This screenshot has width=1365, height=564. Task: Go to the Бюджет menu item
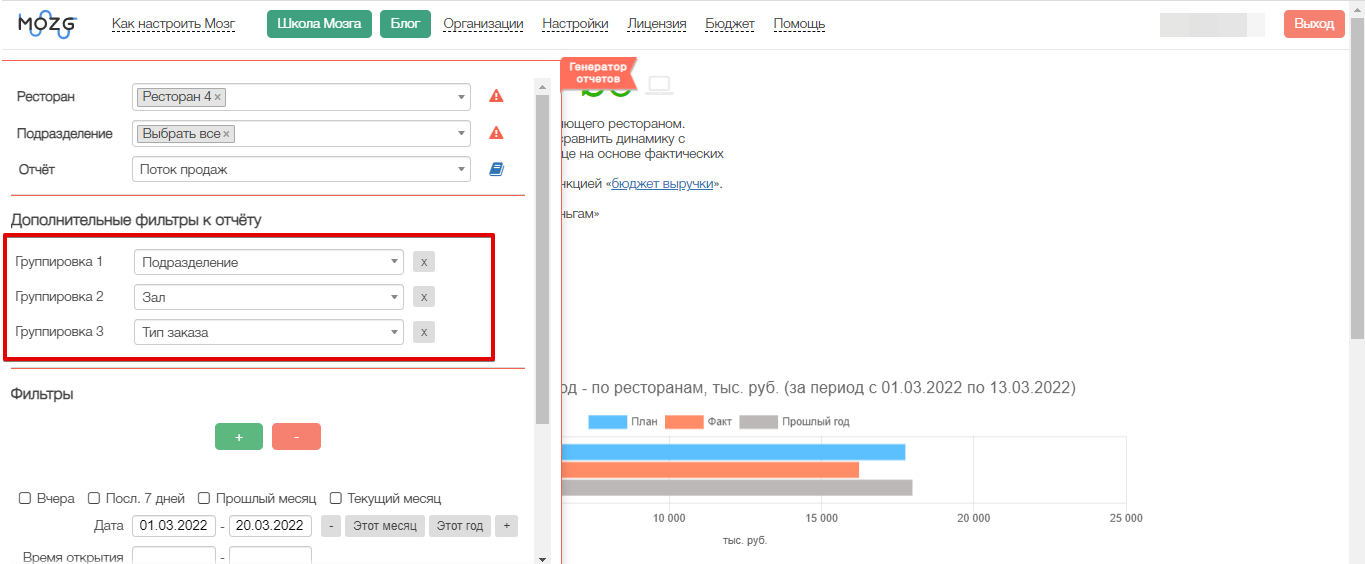pos(730,24)
